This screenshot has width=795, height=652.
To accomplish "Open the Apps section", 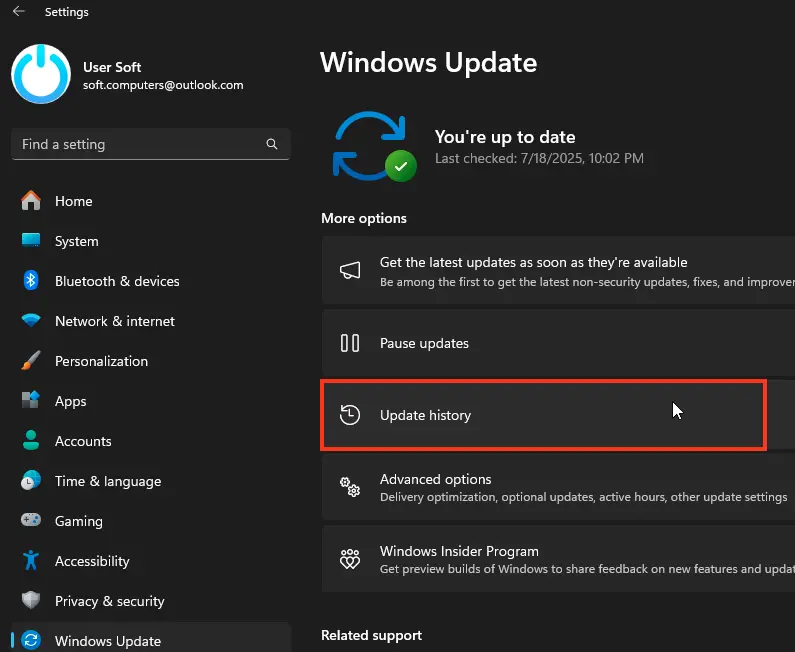I will [70, 401].
